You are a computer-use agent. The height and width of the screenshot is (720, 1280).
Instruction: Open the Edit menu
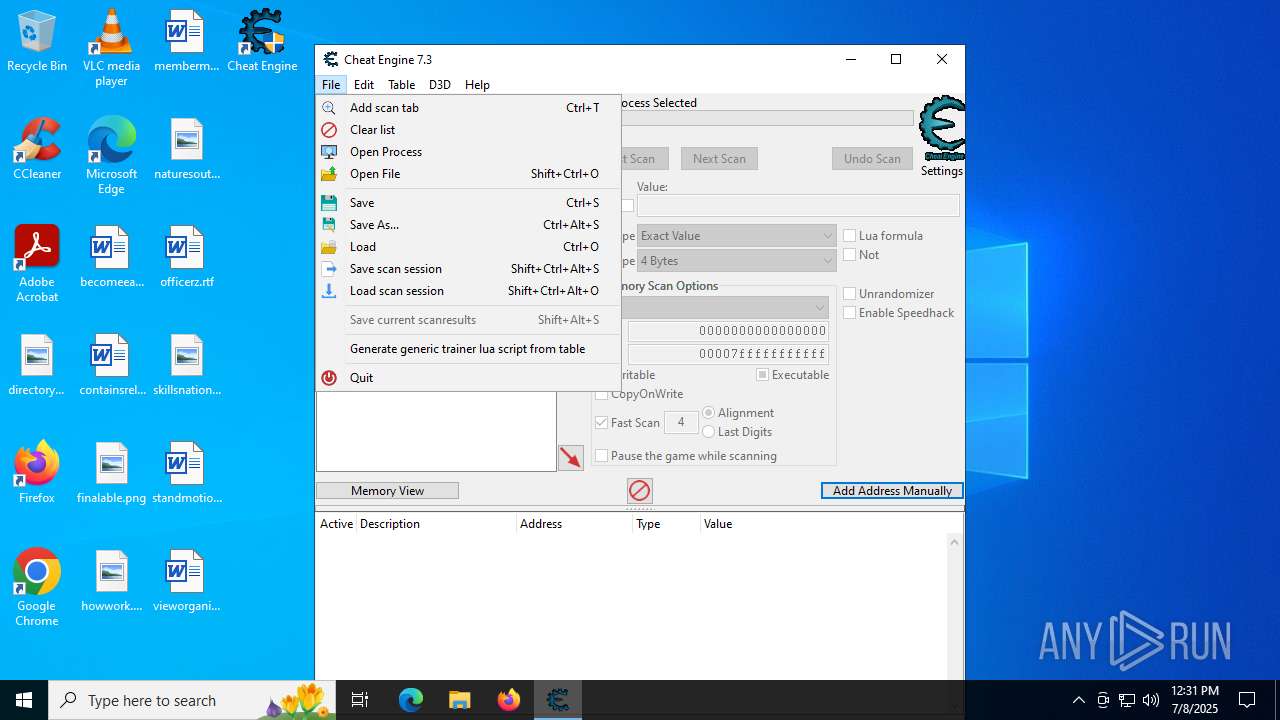pos(364,85)
